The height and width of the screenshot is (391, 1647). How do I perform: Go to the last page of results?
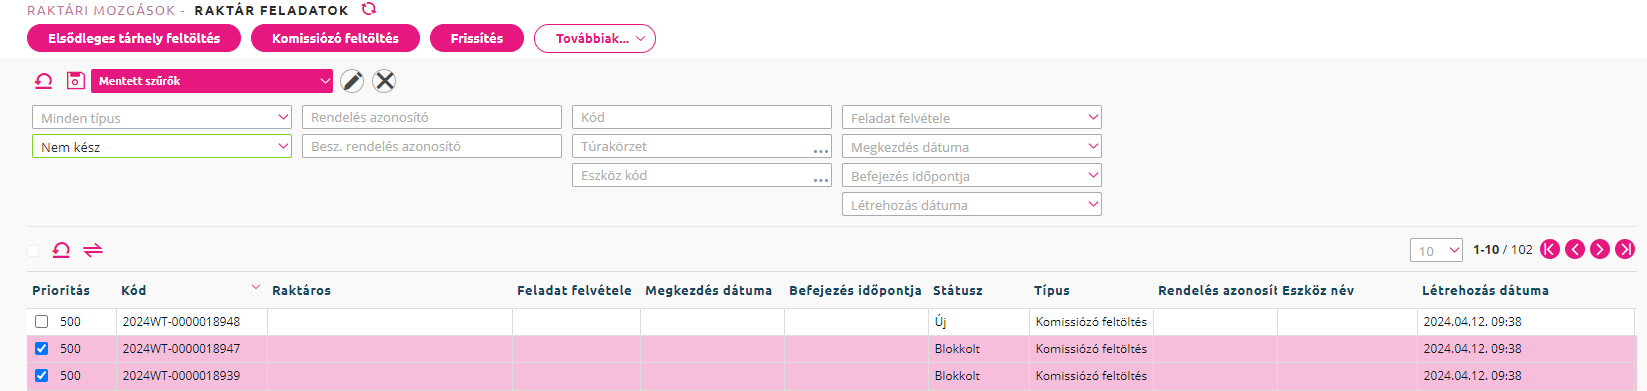point(1625,249)
